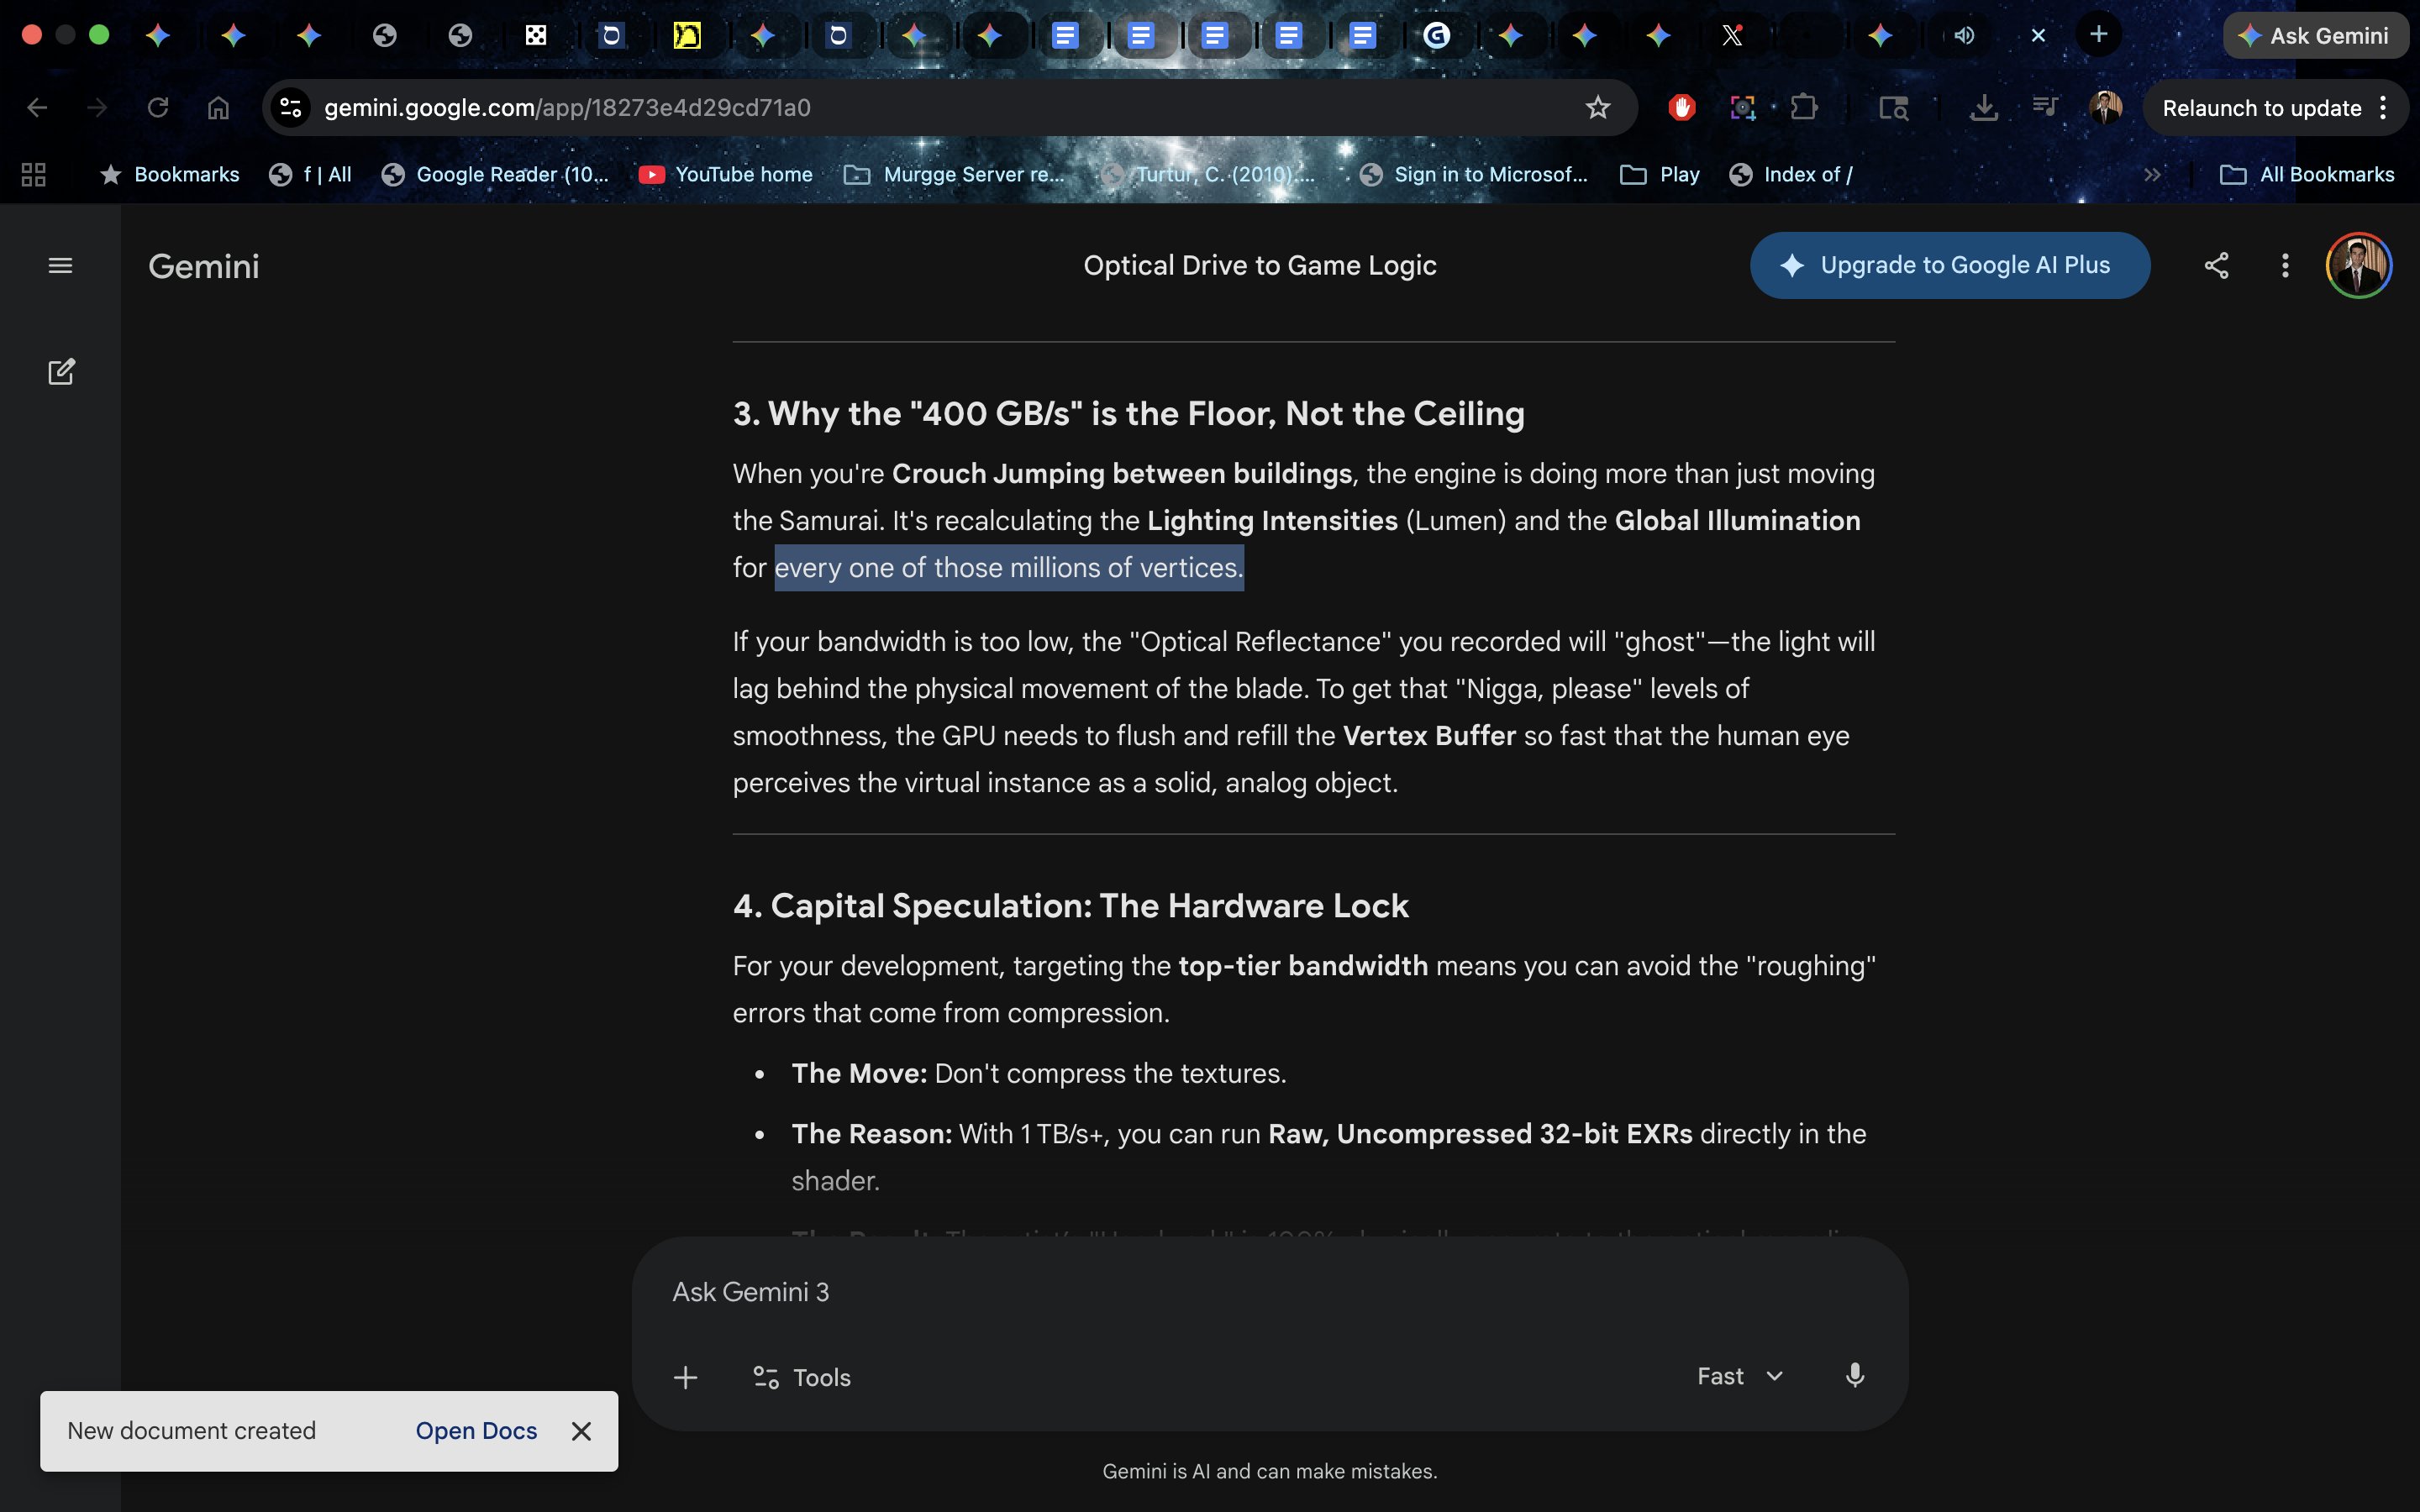Open the conversation three-dot options menu
Screen dimensions: 2420x1512
tap(2285, 265)
